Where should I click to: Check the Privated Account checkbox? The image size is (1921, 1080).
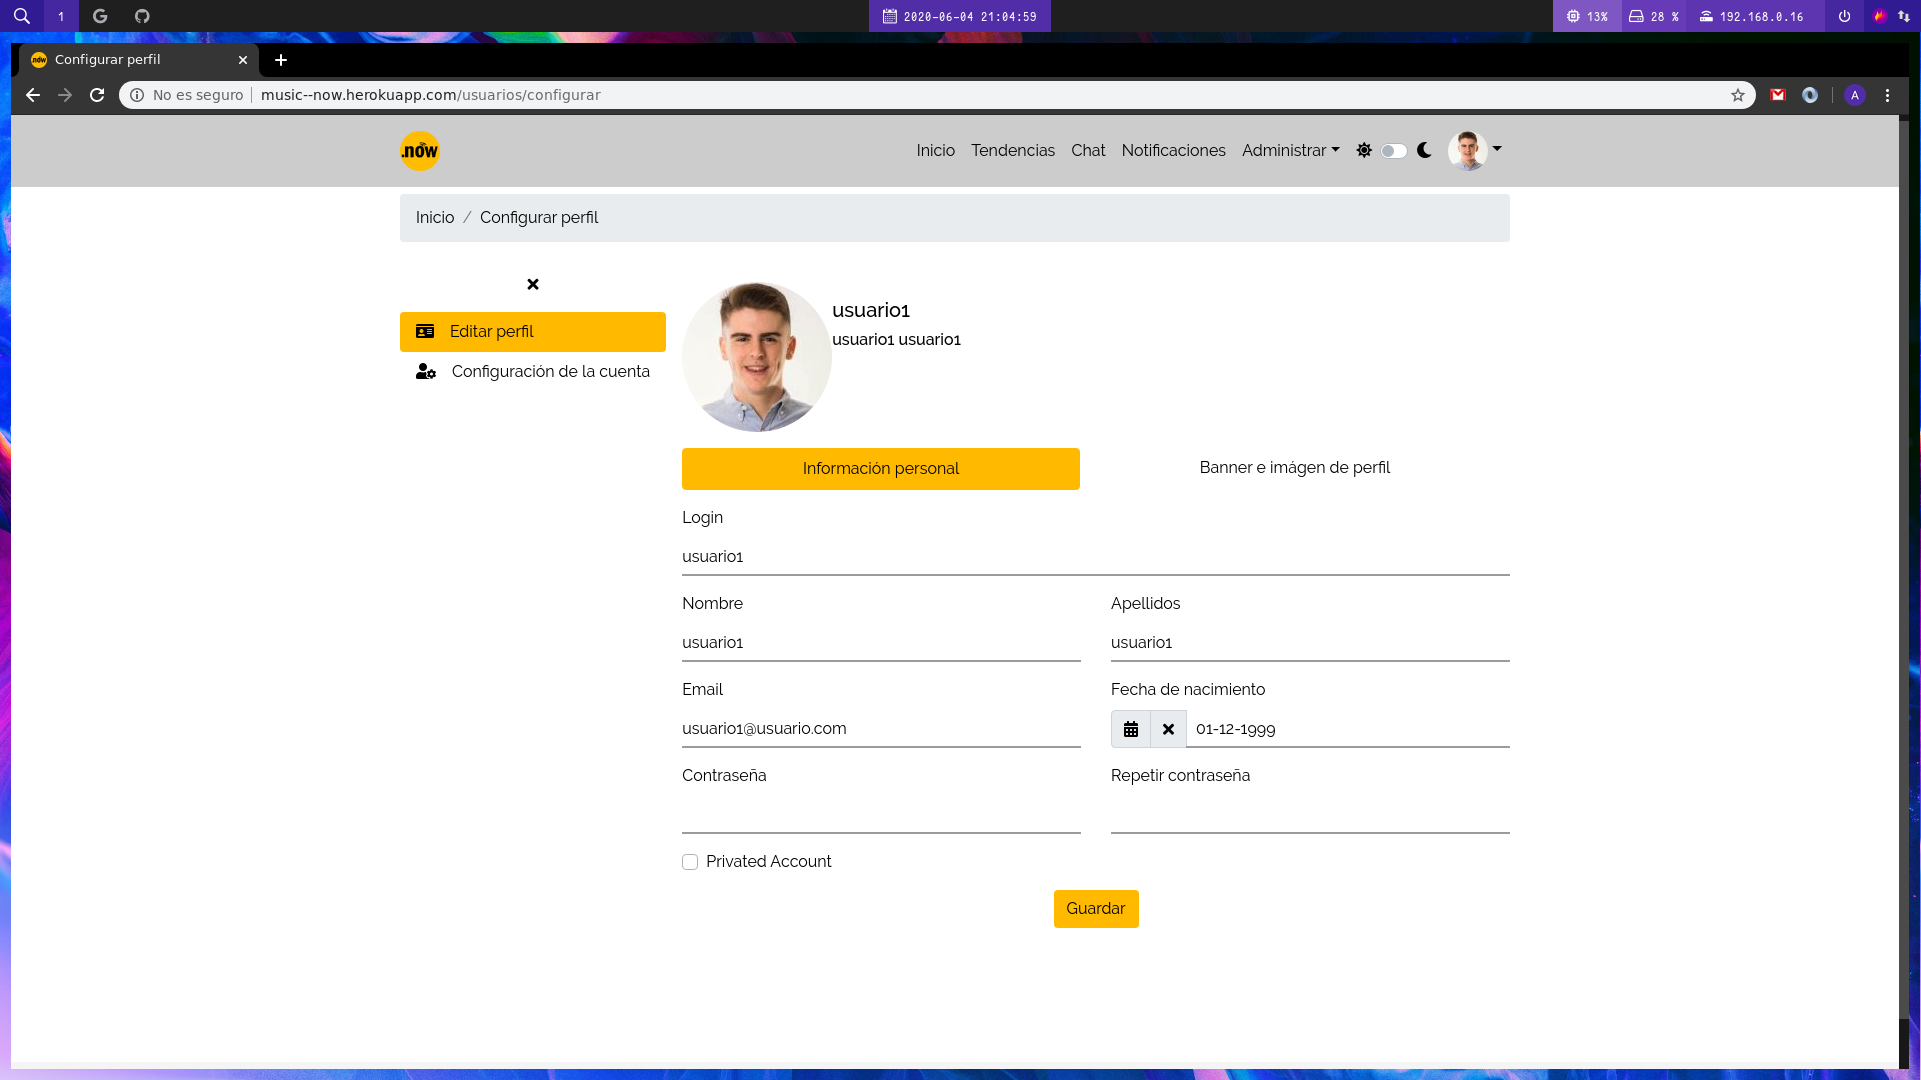690,862
